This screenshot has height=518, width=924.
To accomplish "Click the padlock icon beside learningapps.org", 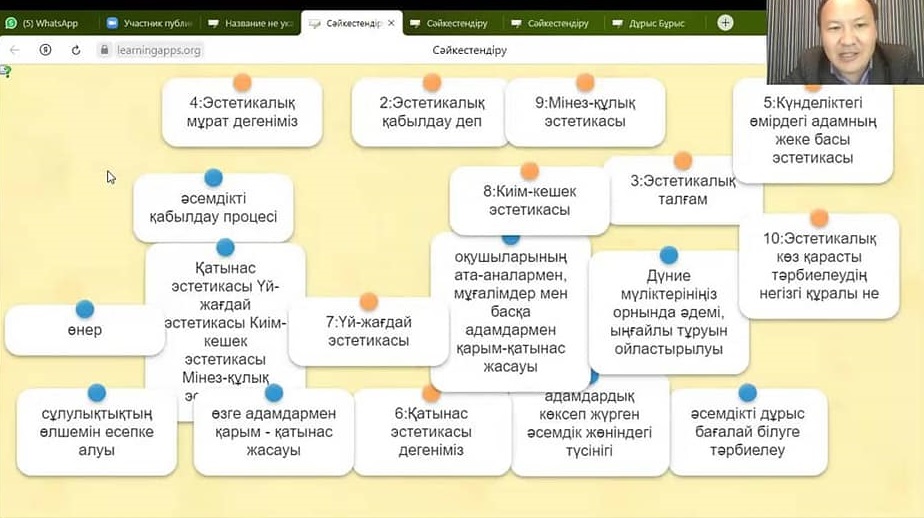I will (x=104, y=49).
